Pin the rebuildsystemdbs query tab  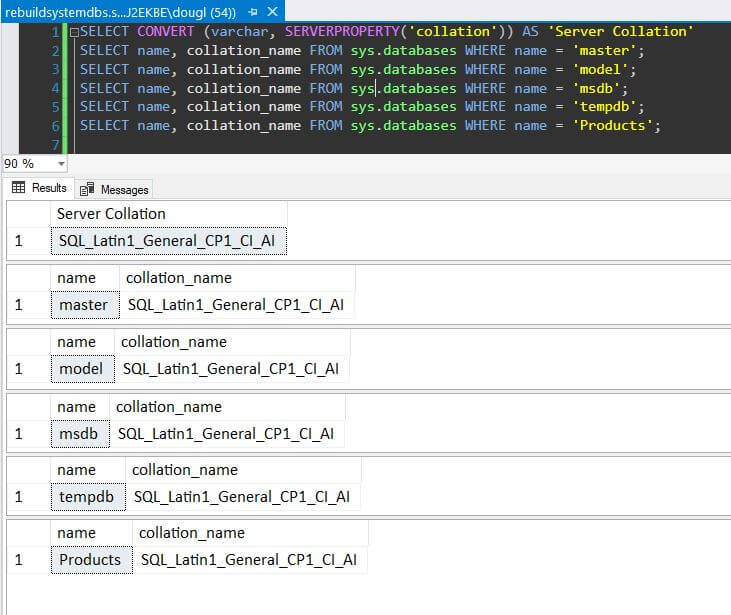click(251, 11)
